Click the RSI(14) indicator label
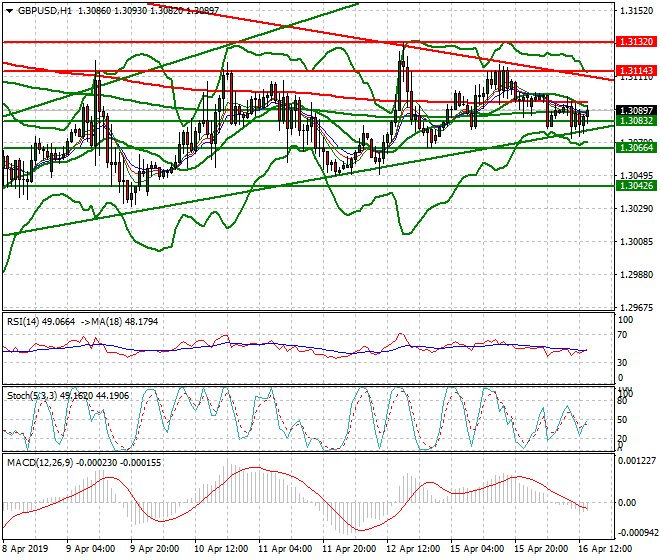 click(22, 322)
